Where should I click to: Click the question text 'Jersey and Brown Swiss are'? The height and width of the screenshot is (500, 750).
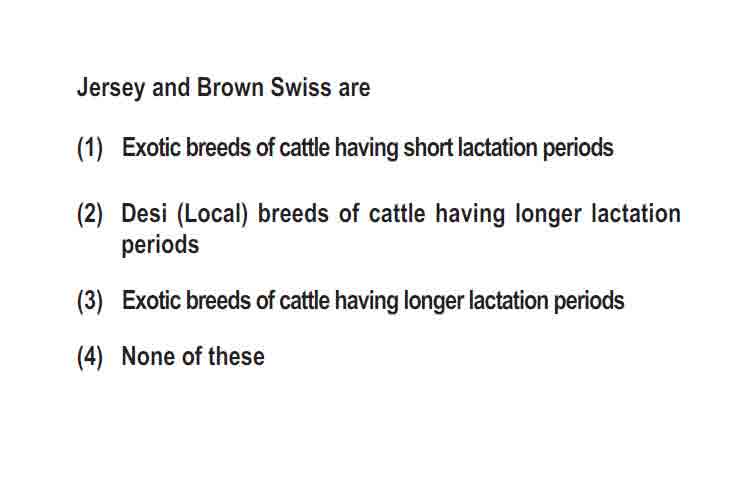(x=223, y=88)
